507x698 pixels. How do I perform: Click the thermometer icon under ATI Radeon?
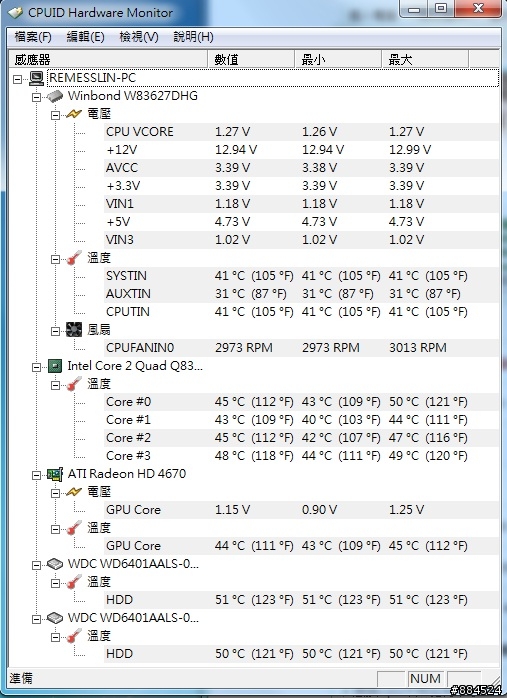pos(74,528)
